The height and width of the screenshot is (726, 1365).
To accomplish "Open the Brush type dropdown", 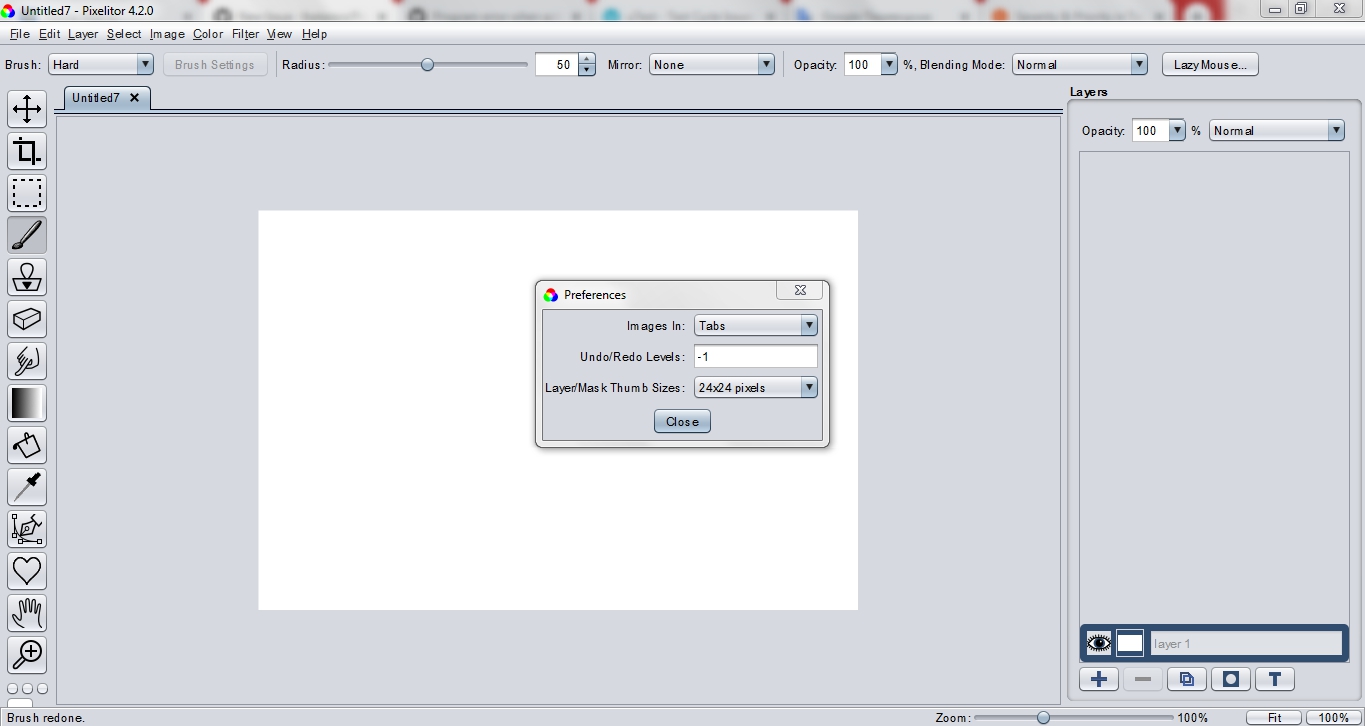I will [101, 64].
